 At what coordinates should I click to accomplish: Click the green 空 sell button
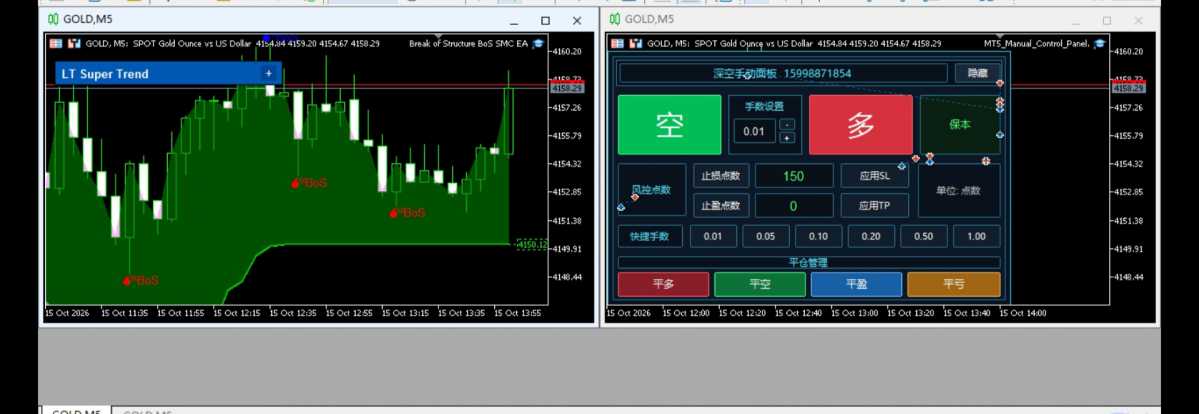[669, 125]
